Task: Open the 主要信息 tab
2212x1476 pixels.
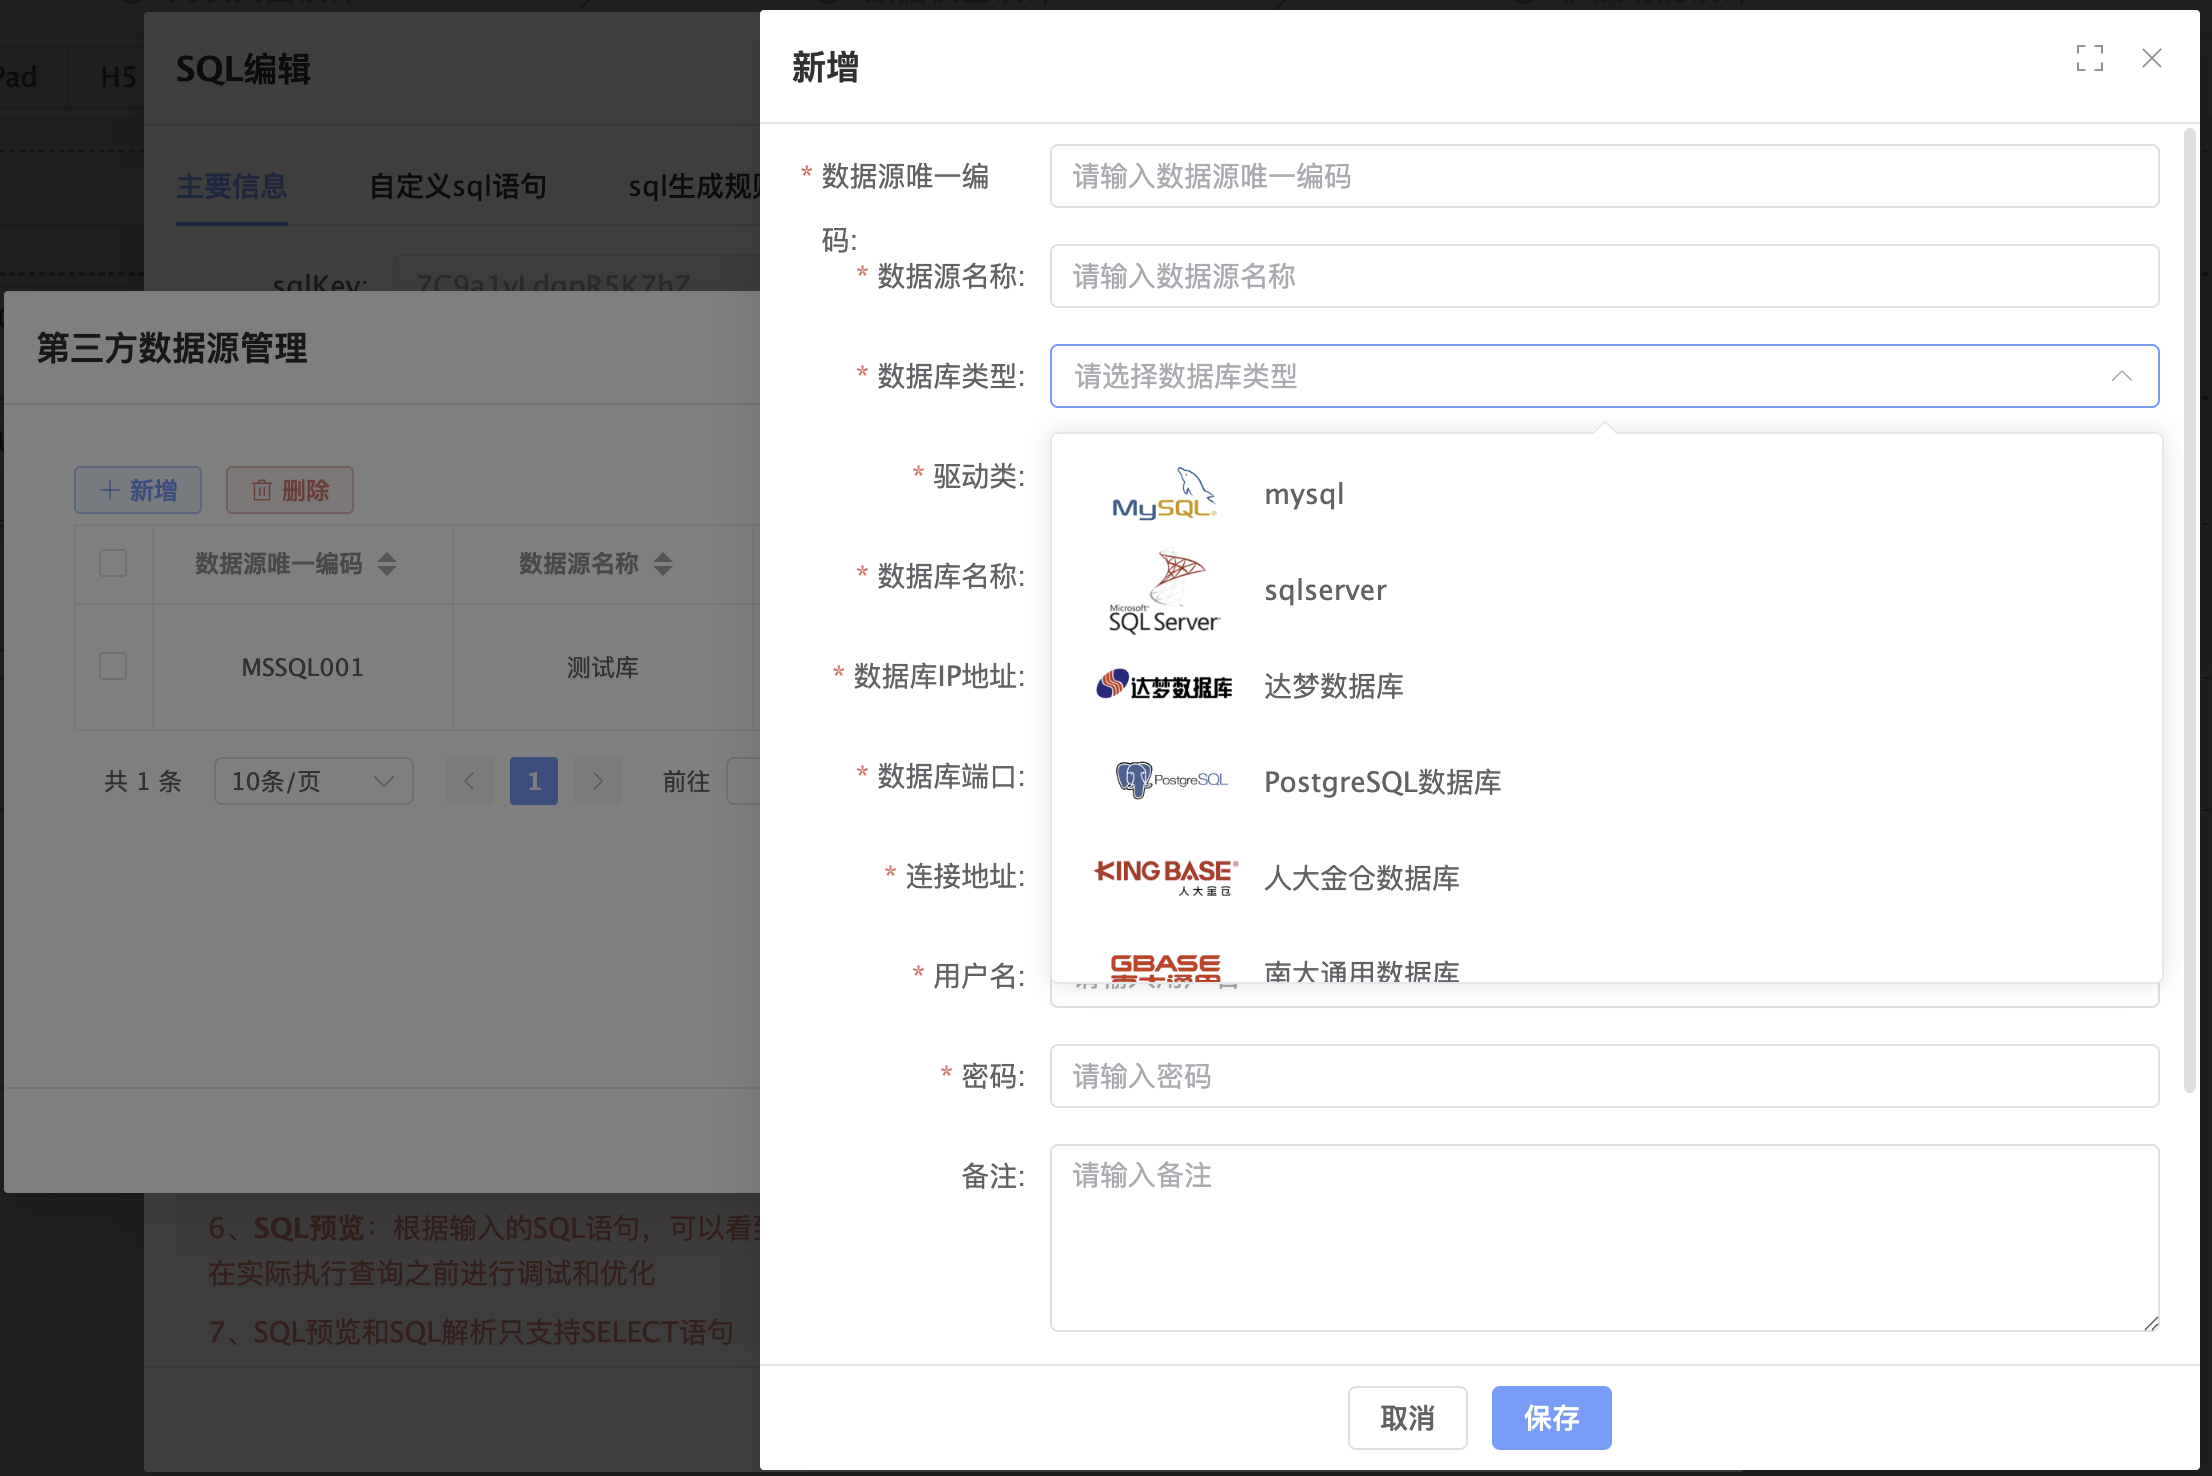Action: [x=232, y=186]
